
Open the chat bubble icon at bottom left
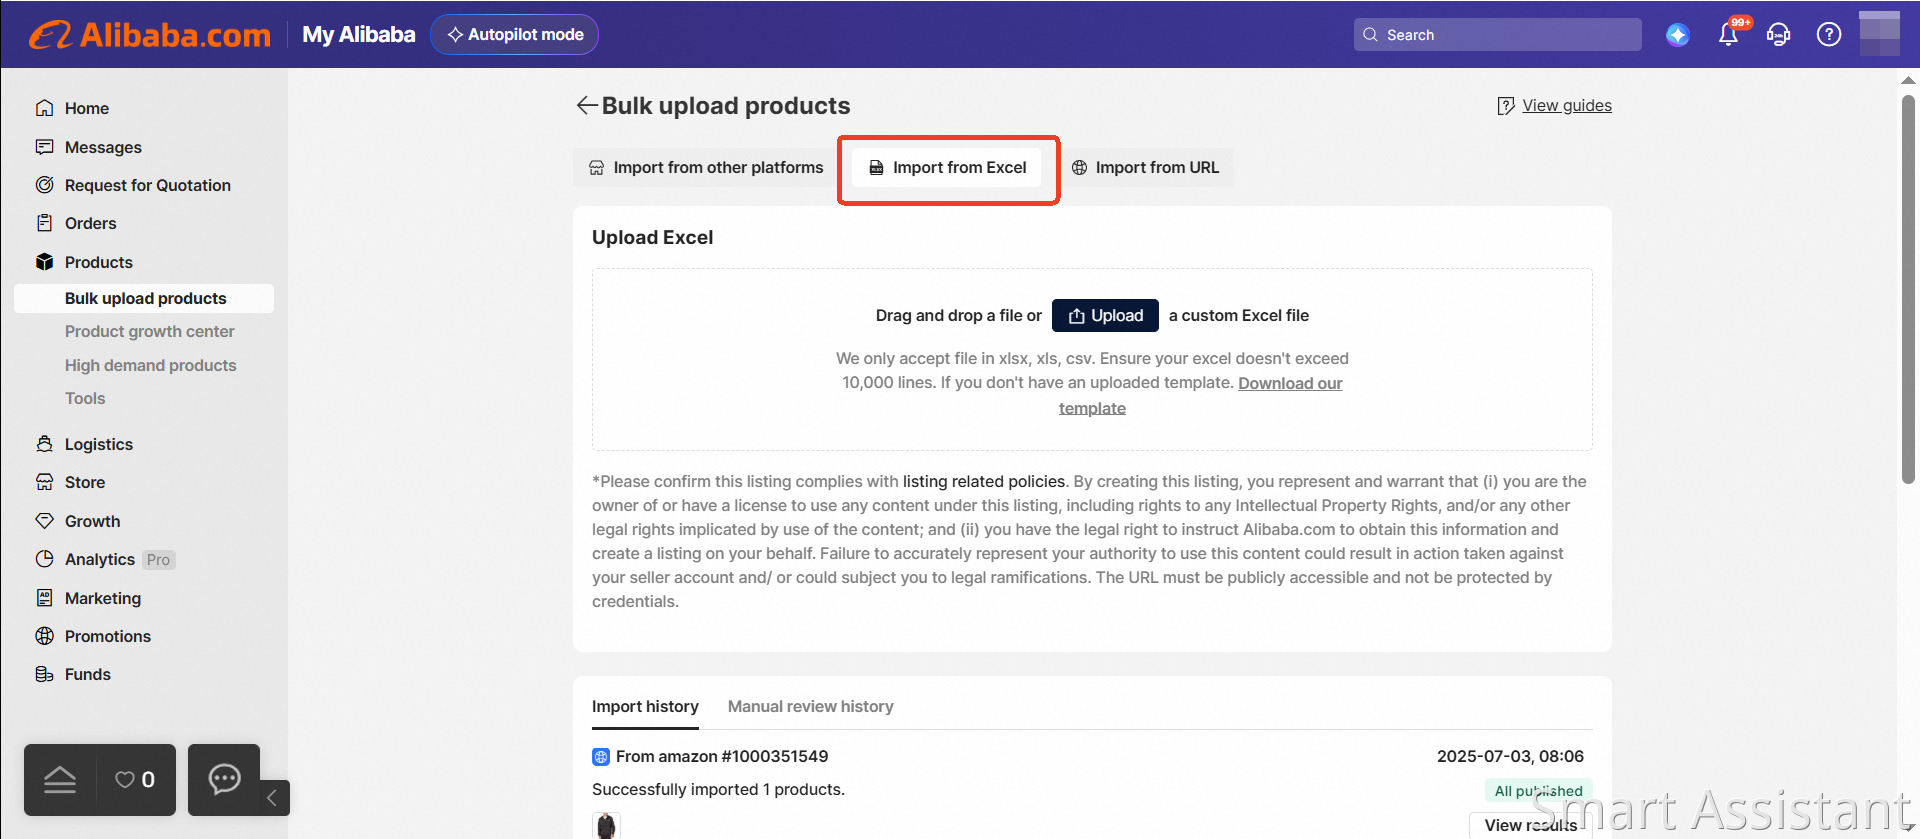(224, 779)
